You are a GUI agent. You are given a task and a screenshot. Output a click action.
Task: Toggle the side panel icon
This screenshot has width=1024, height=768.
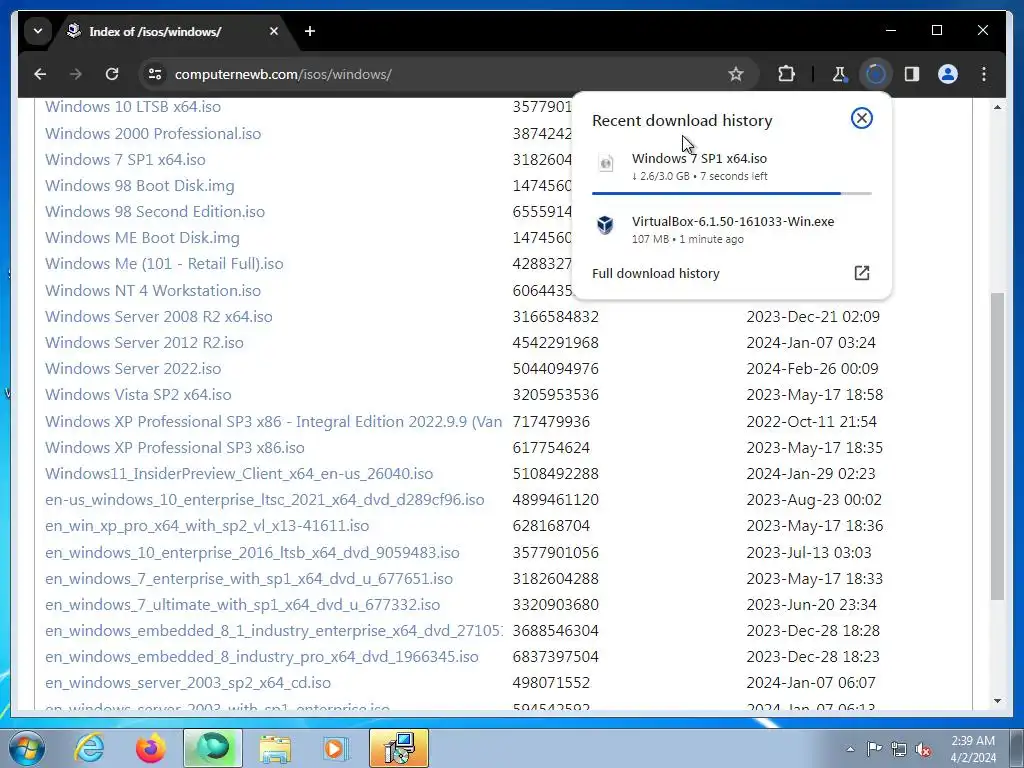point(912,74)
